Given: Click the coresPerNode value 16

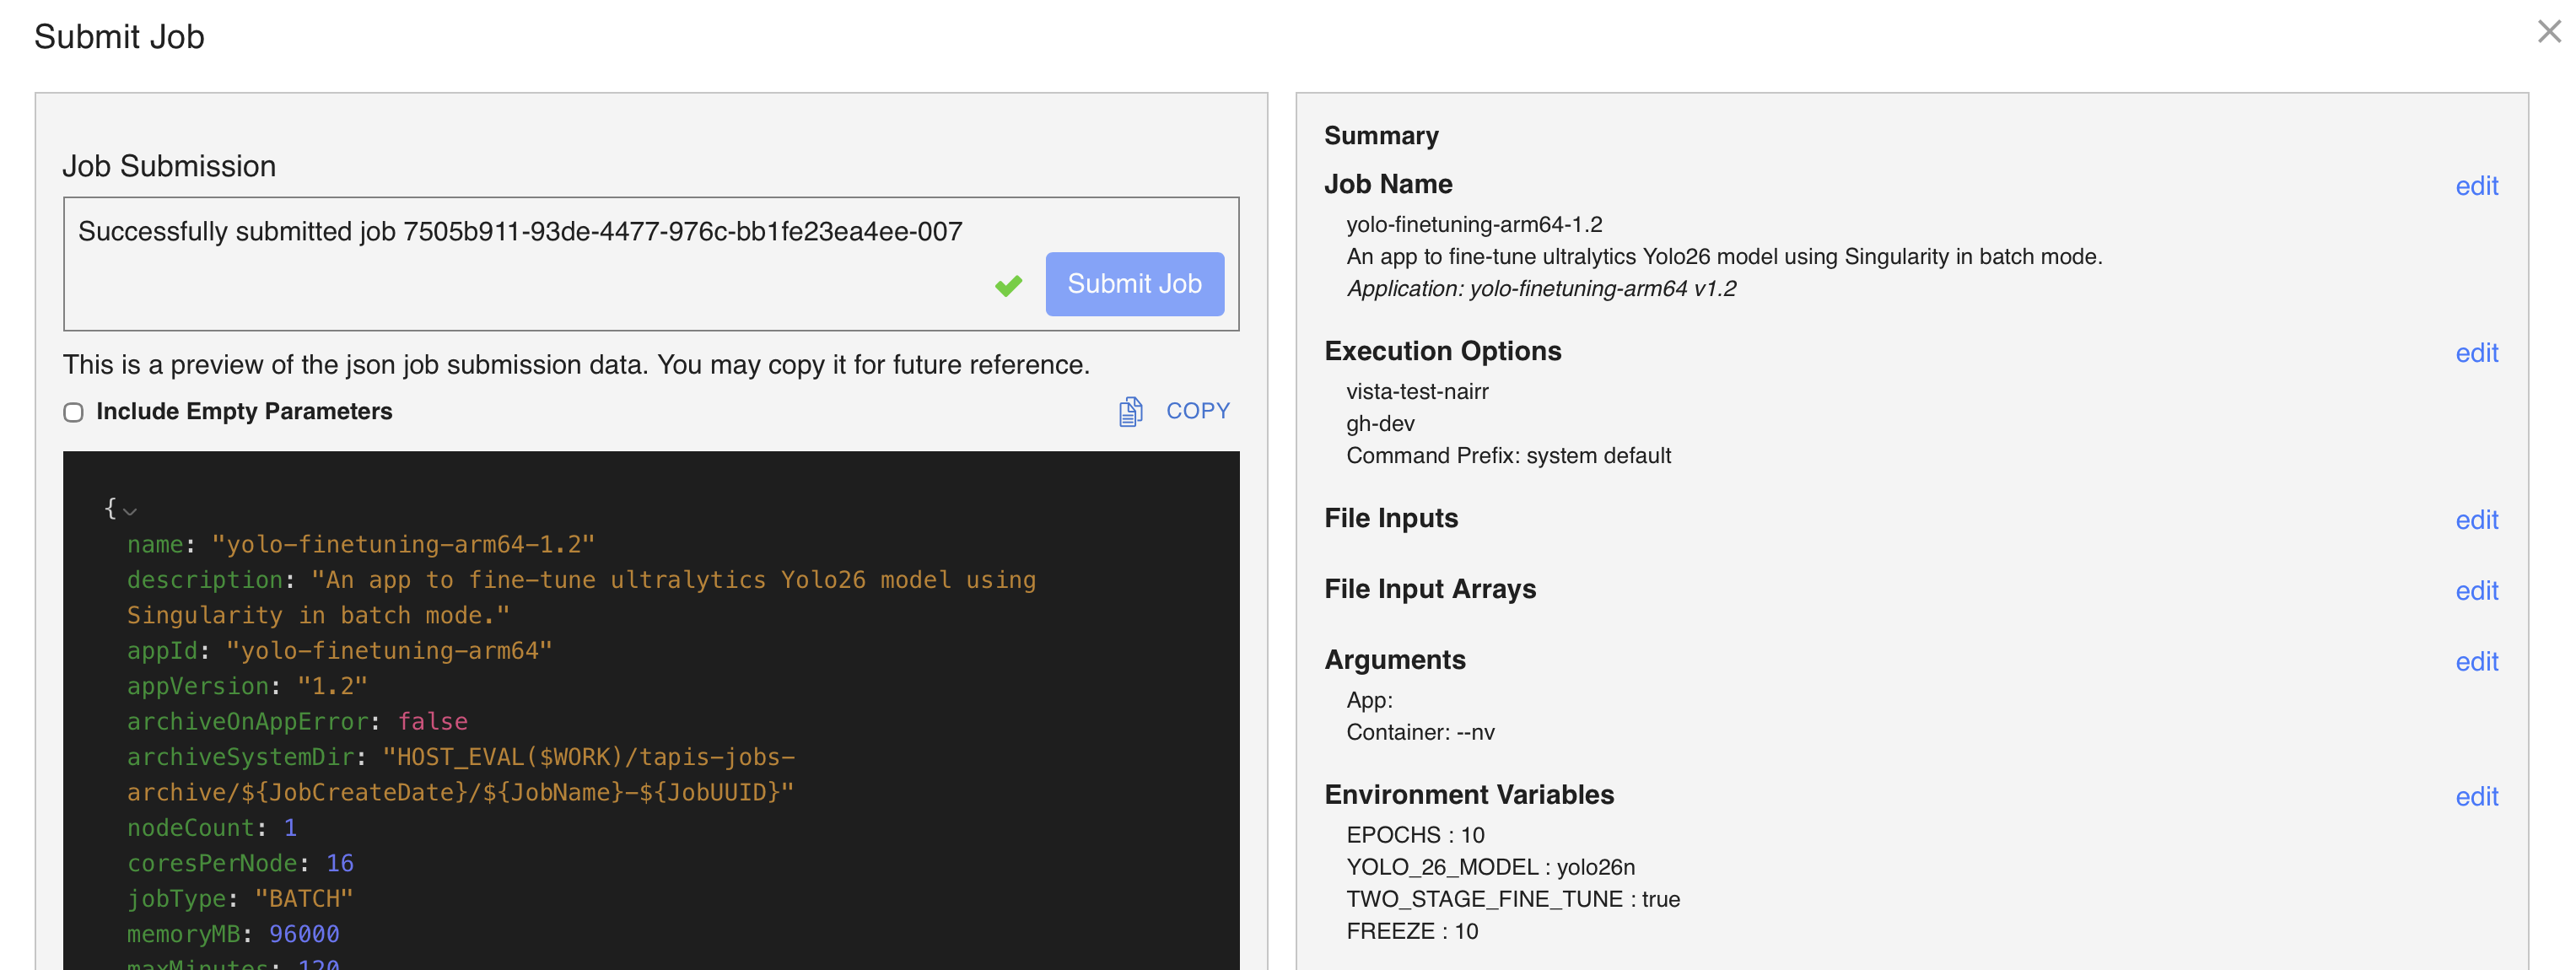Looking at the screenshot, I should click(340, 864).
